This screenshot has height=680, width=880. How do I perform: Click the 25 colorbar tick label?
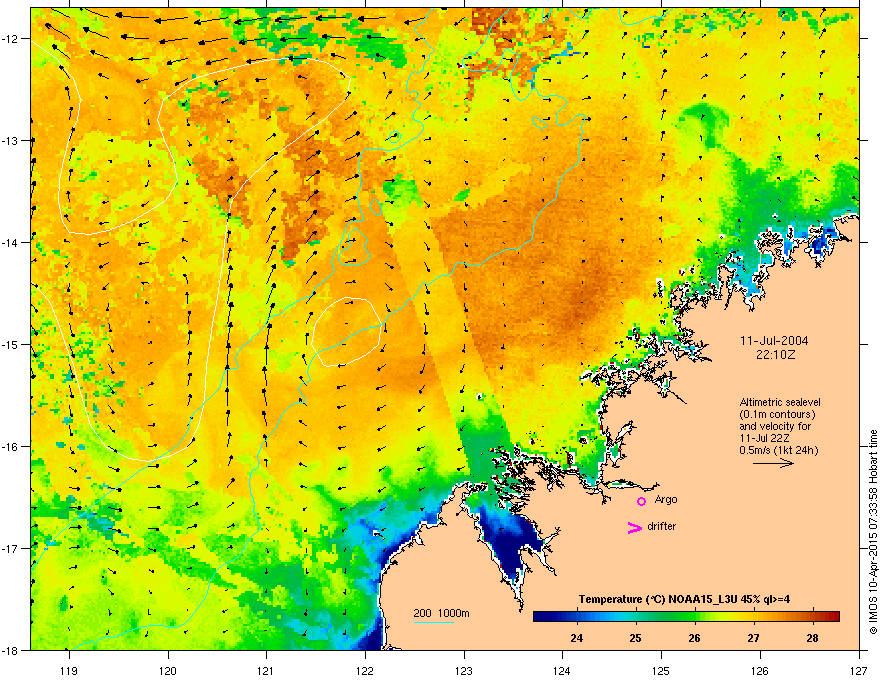tap(635, 638)
